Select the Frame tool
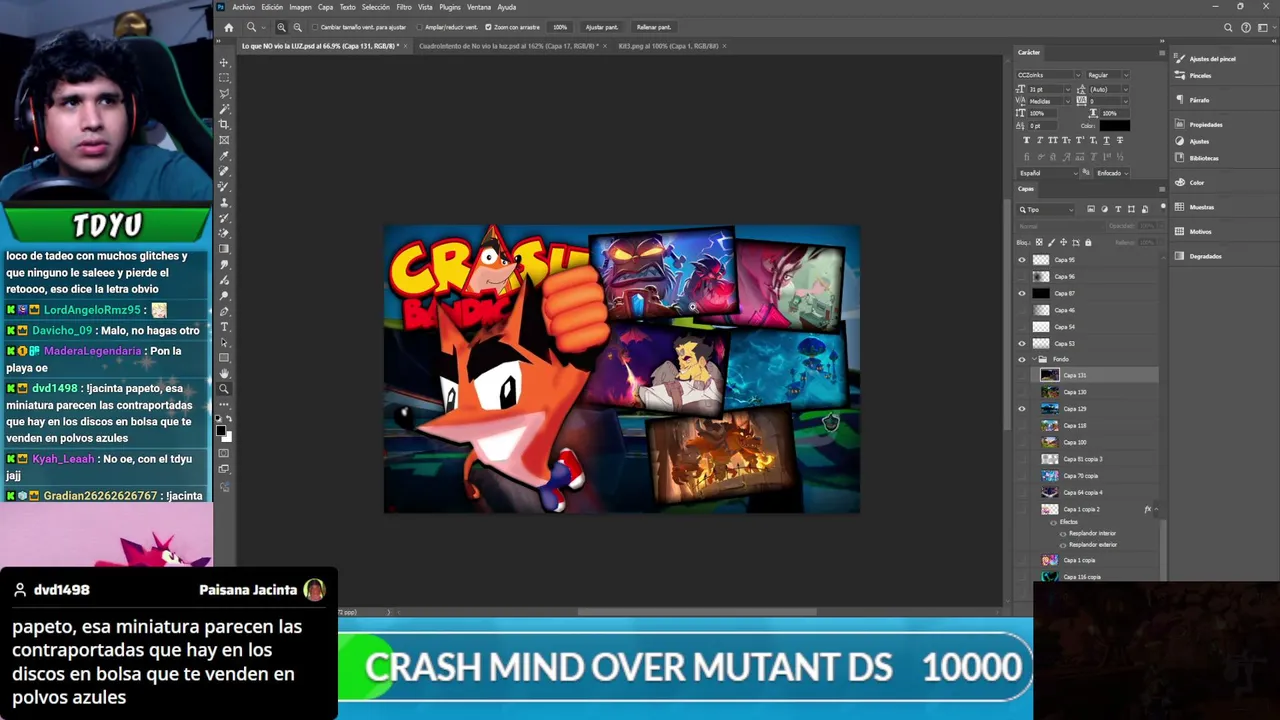The width and height of the screenshot is (1280, 720). coord(224,140)
